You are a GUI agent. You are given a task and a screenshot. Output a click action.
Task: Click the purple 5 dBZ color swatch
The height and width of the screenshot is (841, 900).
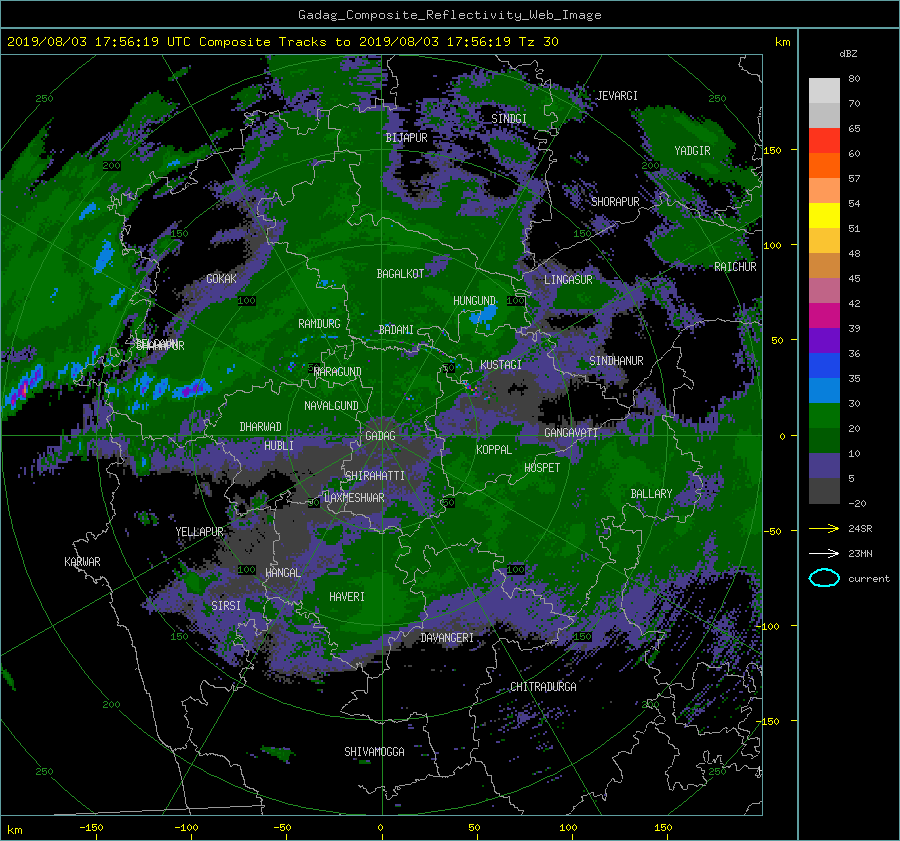pos(824,466)
